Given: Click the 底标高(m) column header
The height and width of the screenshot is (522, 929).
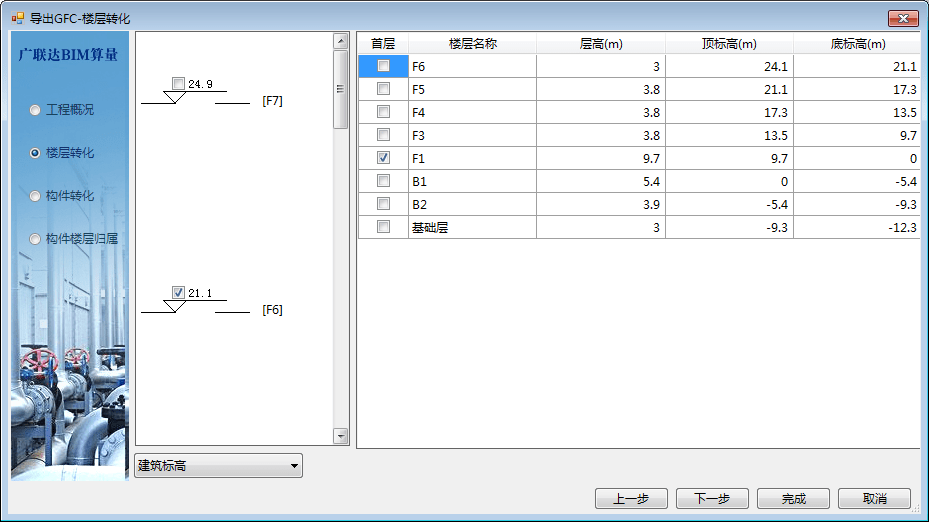Looking at the screenshot, I should [x=857, y=44].
